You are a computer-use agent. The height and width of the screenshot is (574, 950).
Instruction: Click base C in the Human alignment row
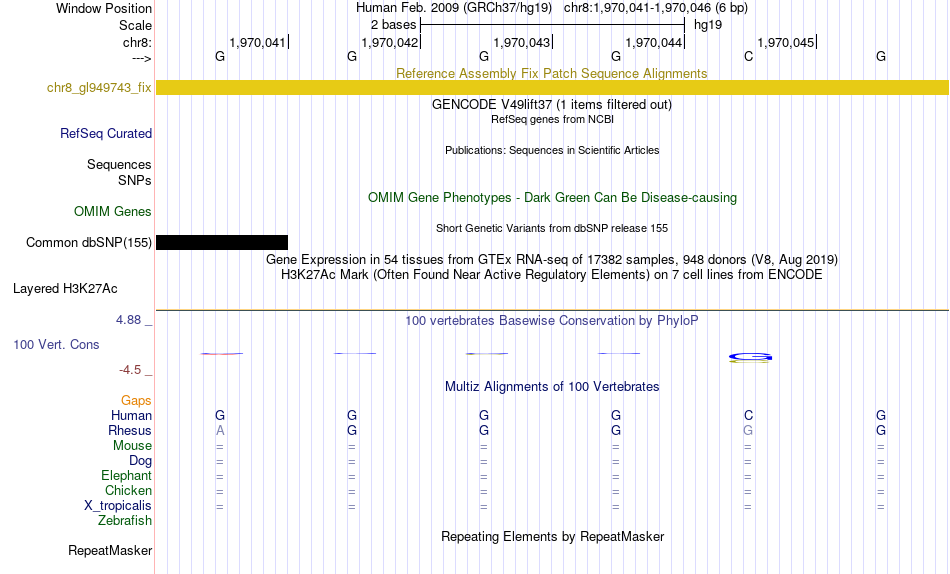tap(748, 415)
